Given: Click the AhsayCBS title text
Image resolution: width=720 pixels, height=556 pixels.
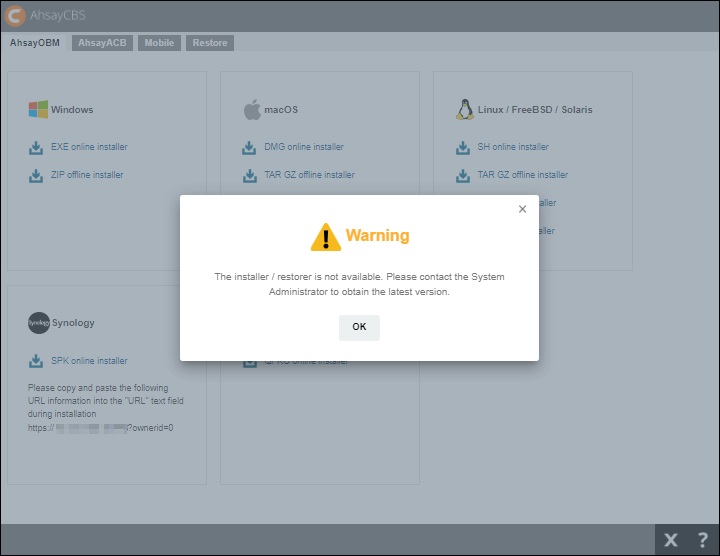Looking at the screenshot, I should [58, 15].
